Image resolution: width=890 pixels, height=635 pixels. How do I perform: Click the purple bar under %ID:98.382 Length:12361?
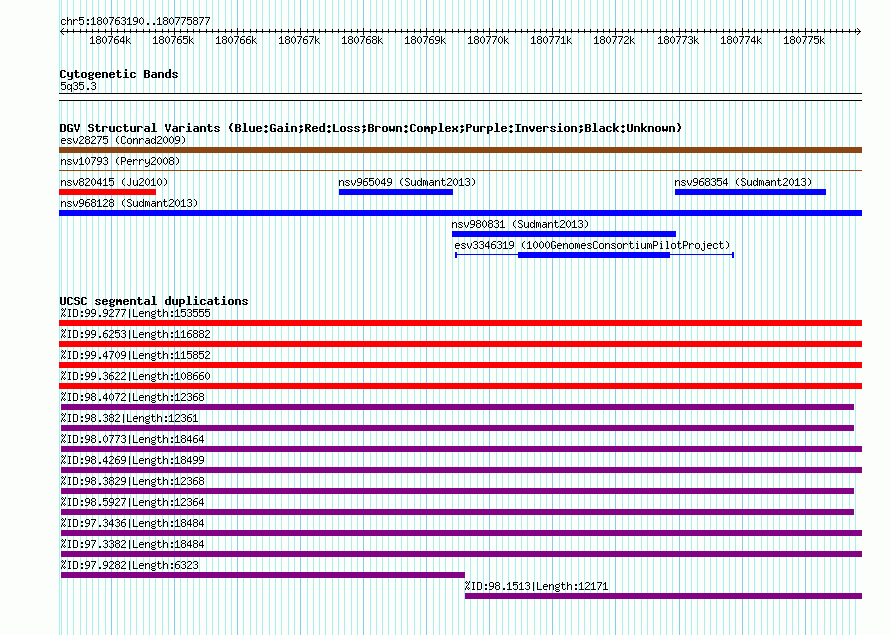click(457, 428)
